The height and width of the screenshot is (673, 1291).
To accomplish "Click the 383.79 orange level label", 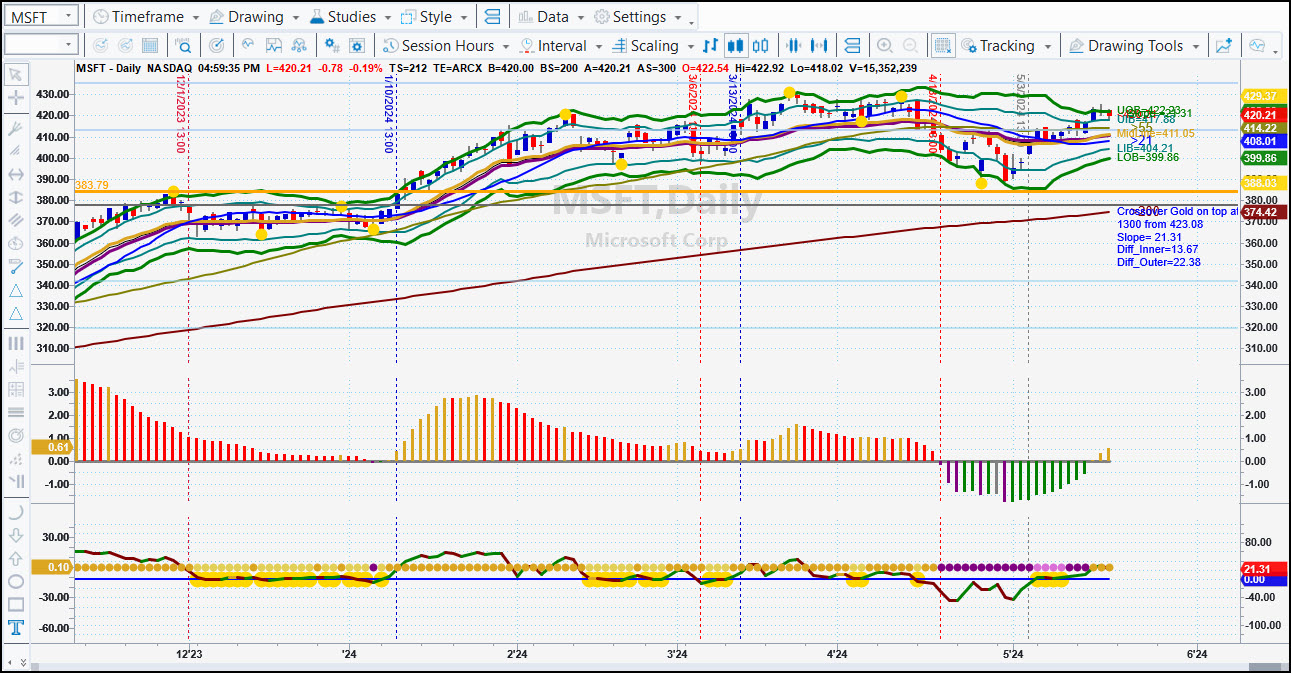I will coord(91,186).
